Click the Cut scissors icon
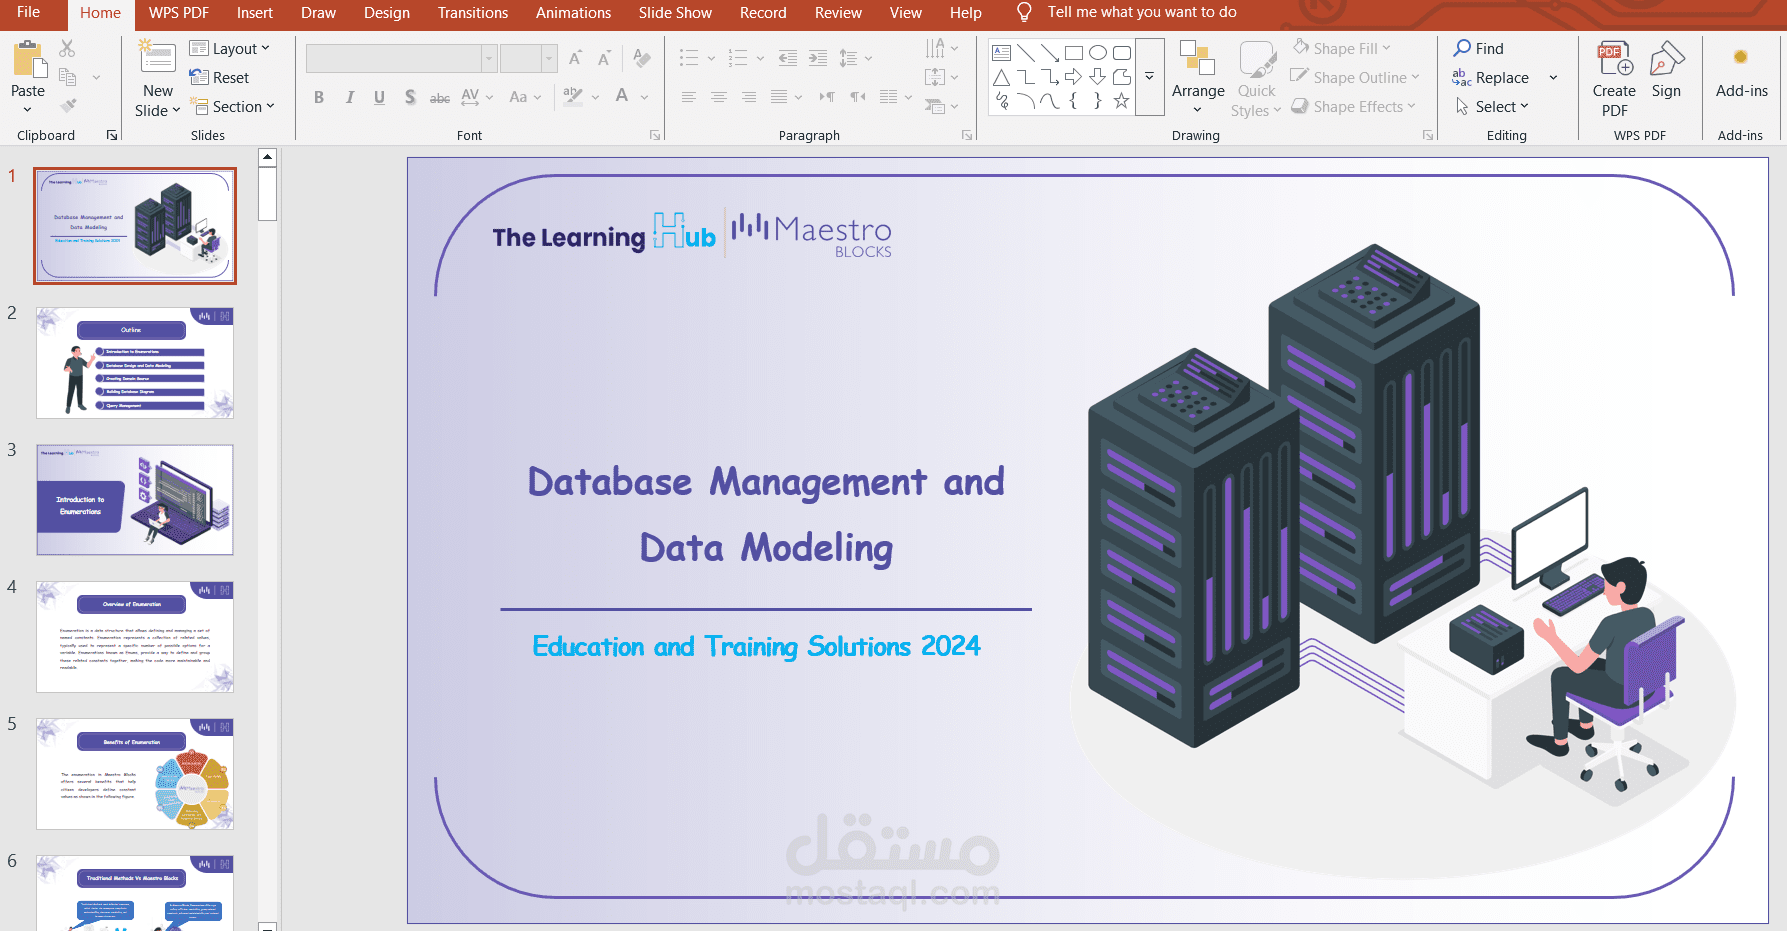 (67, 48)
